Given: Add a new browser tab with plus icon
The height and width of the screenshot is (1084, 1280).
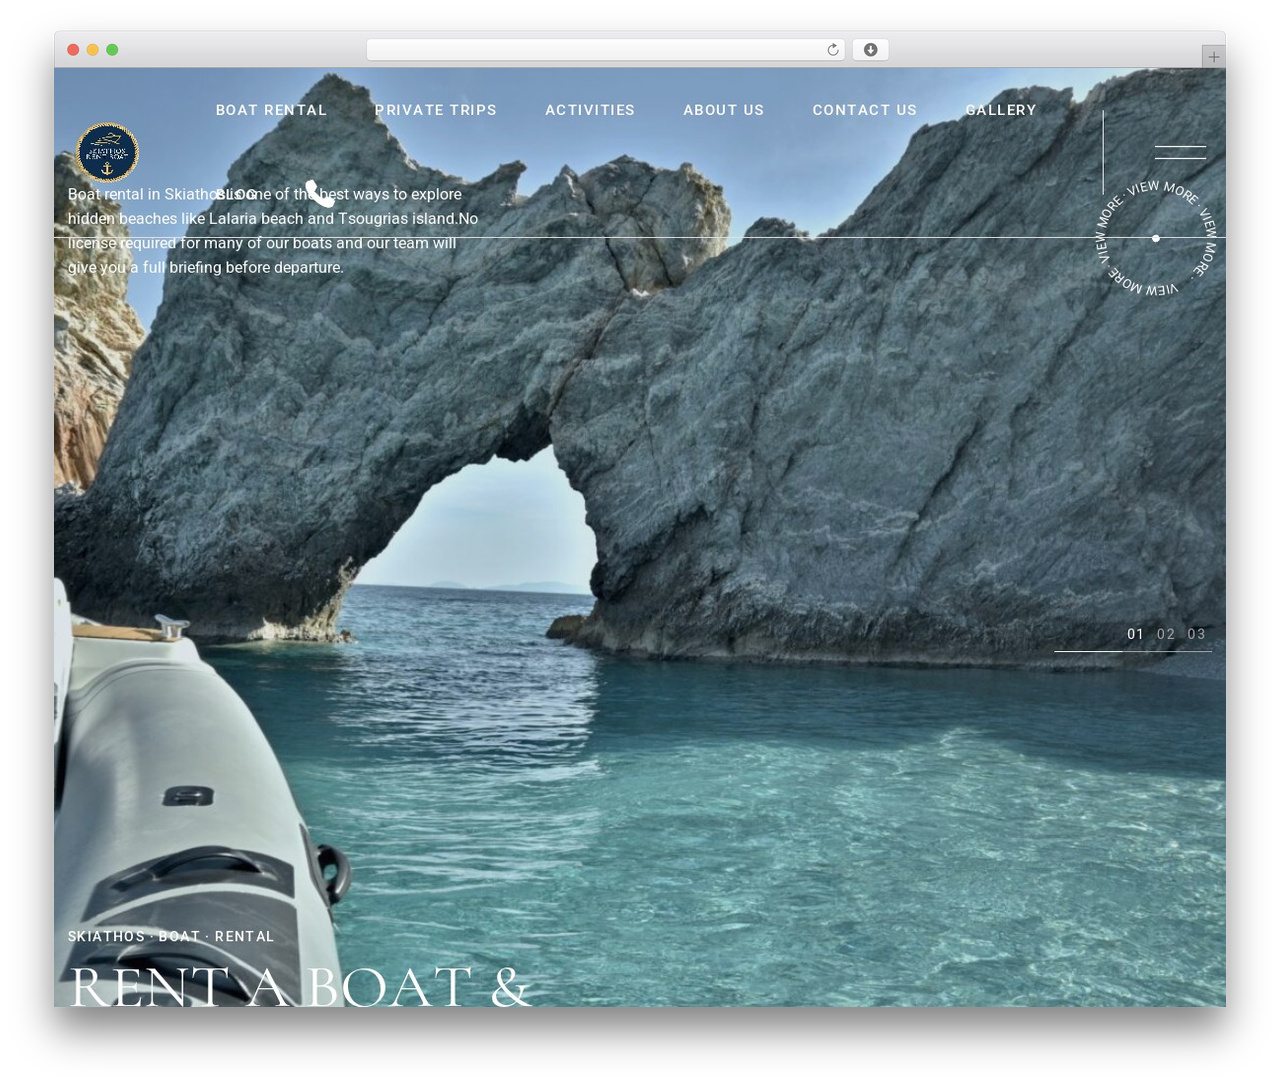Looking at the screenshot, I should click(1213, 57).
